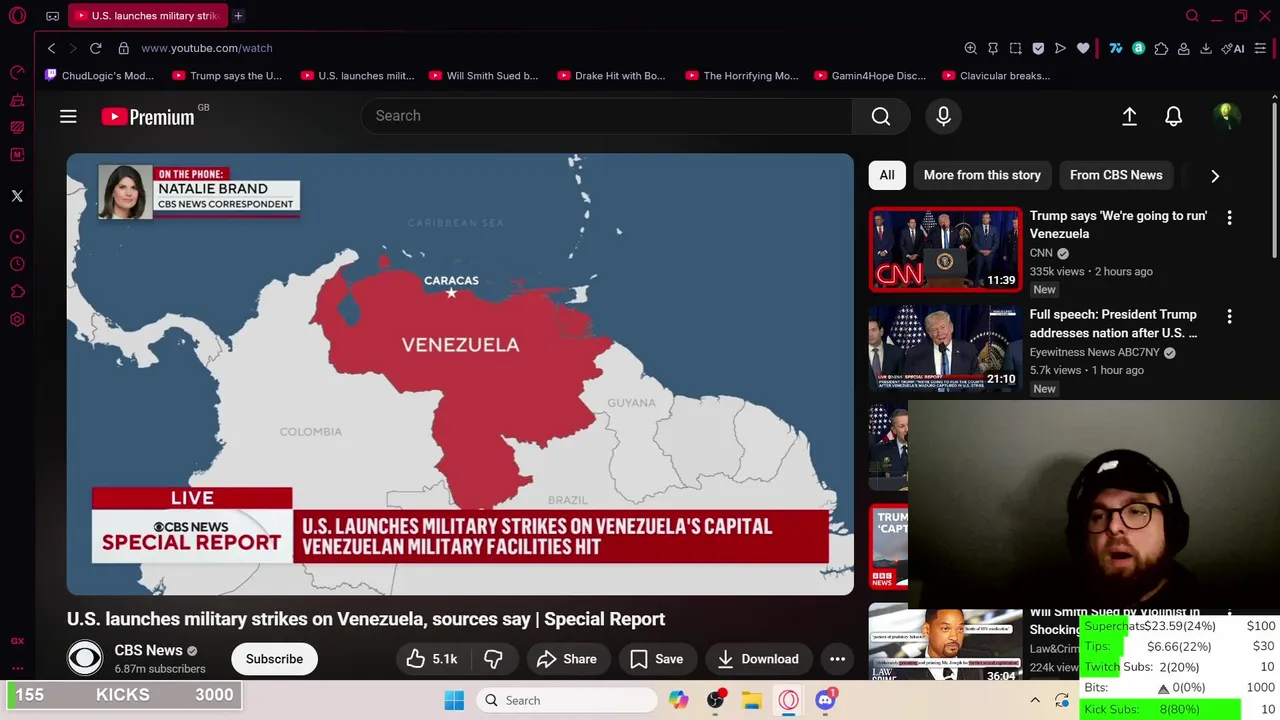The height and width of the screenshot is (720, 1280).
Task: Click the Share button under video
Action: (x=567, y=659)
